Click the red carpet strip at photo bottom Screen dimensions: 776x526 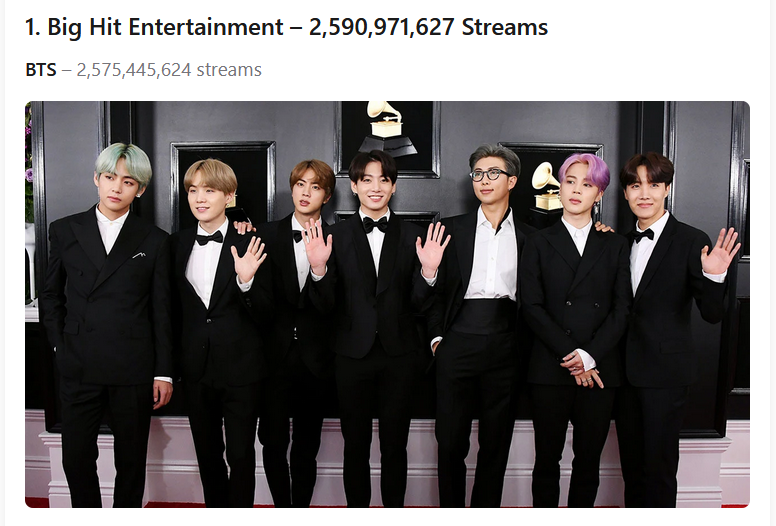[x=388, y=505]
